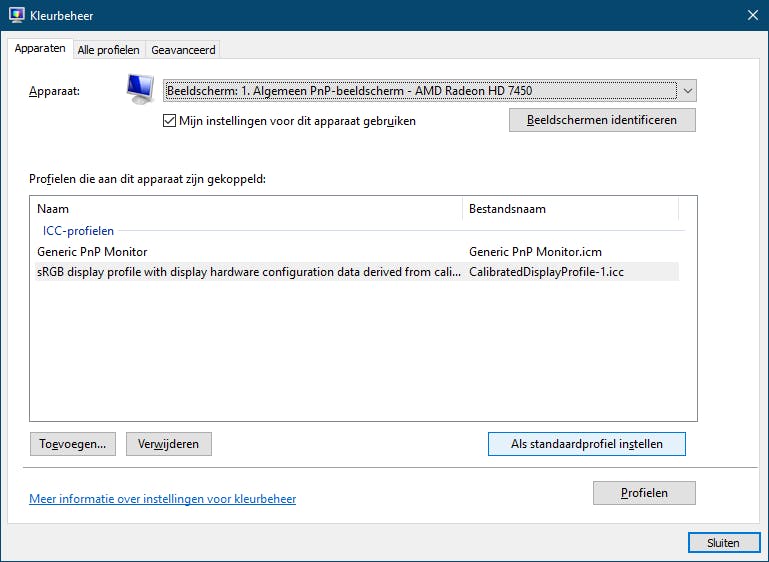
Task: Click the Kleurbeheer title bar icon
Action: (x=17, y=15)
